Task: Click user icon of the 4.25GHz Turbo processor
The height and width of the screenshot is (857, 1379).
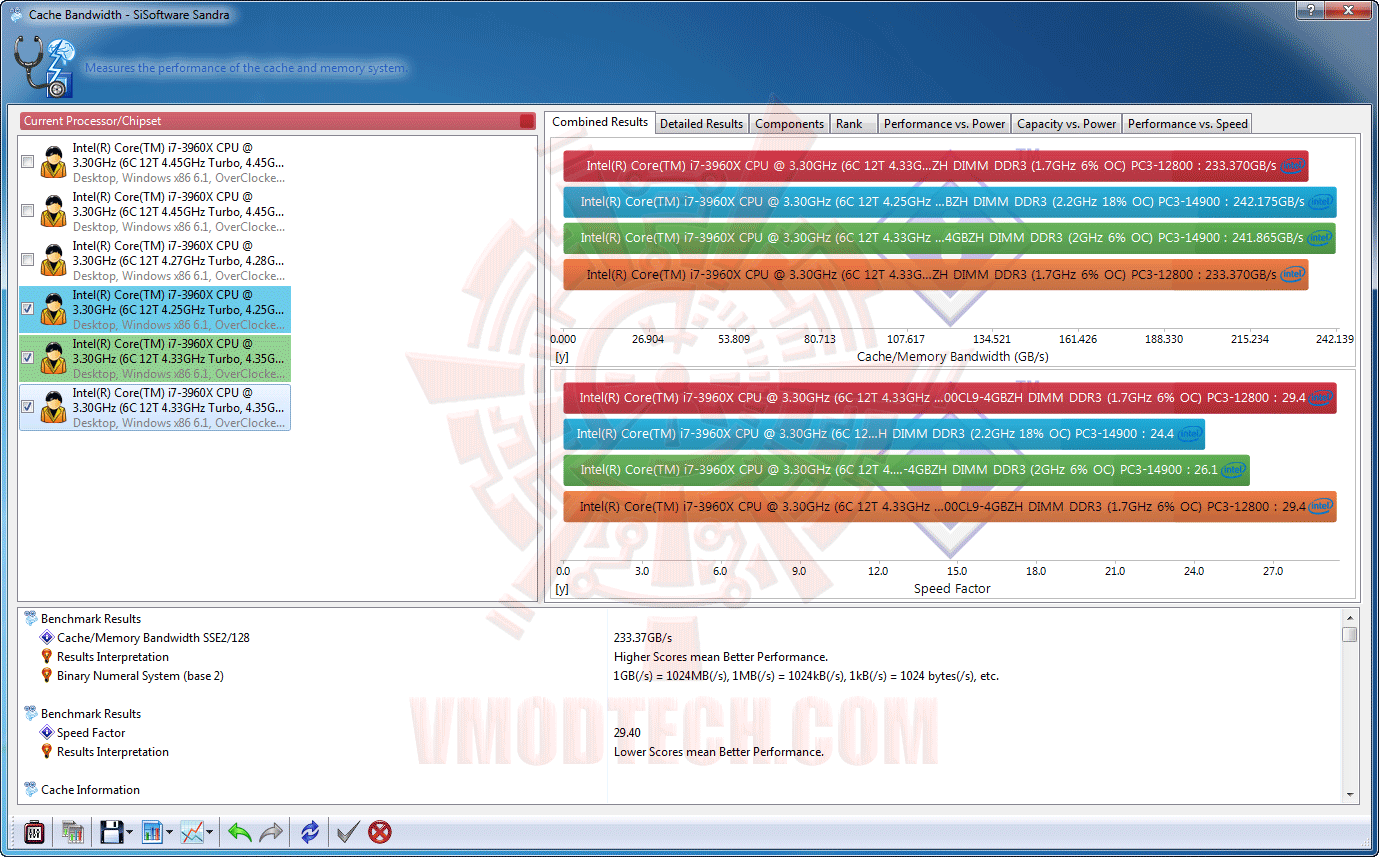Action: point(54,309)
